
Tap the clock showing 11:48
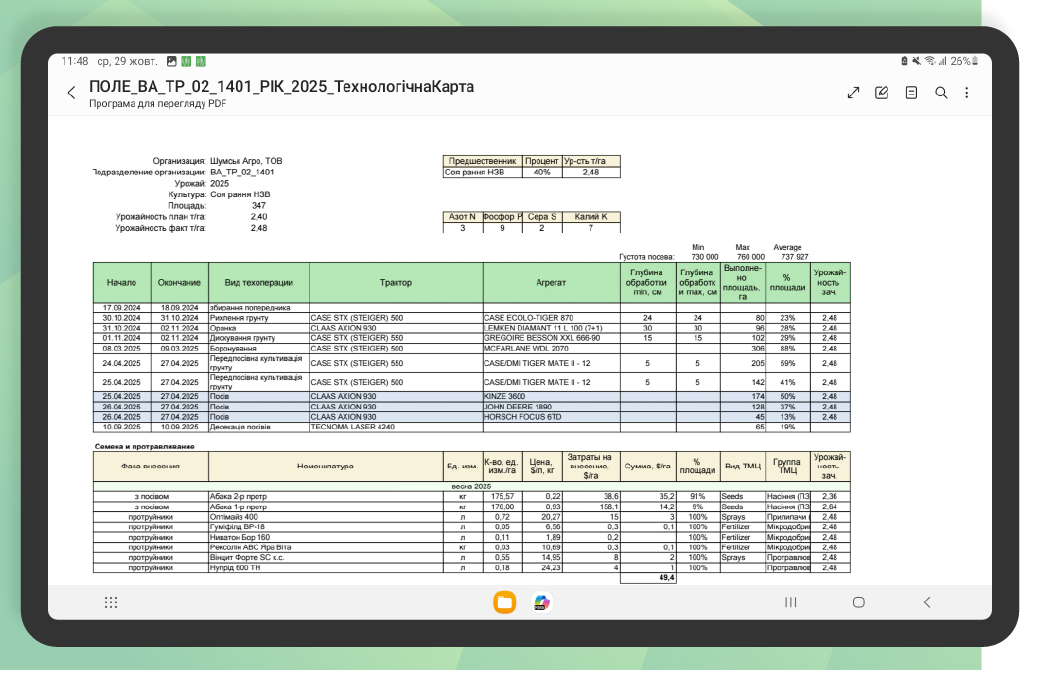pos(75,61)
